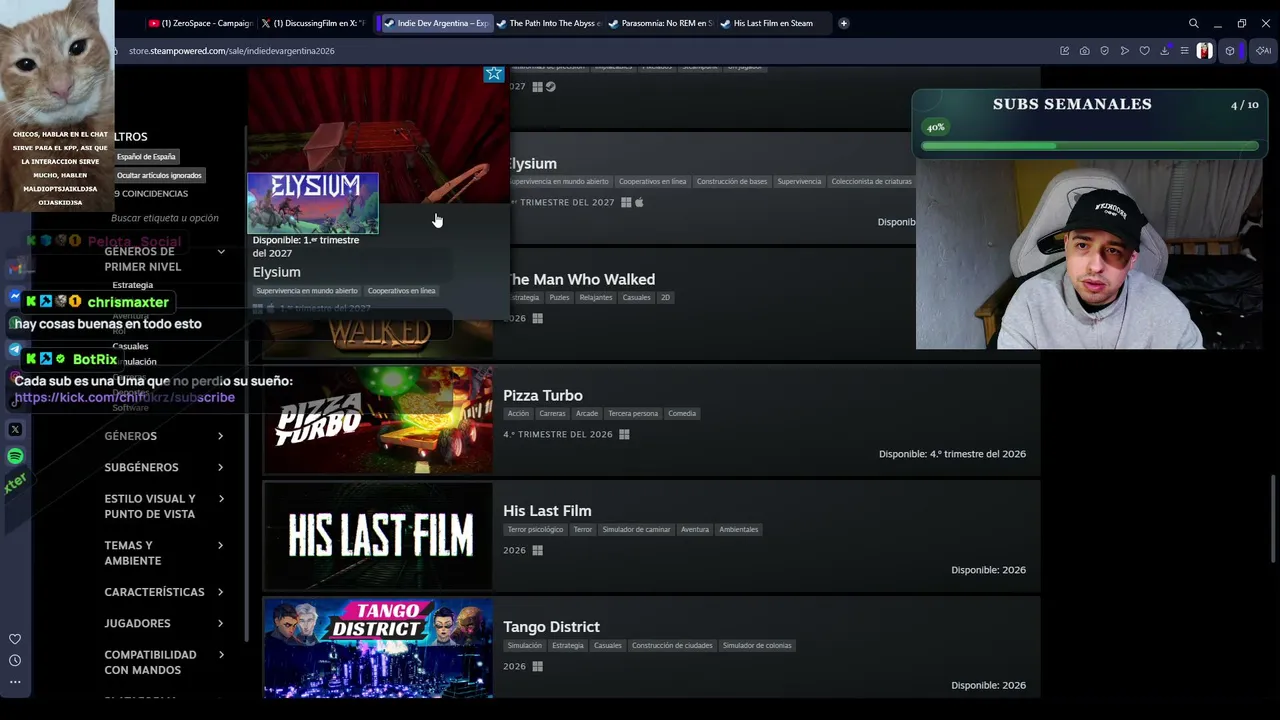1280x720 pixels.
Task: Switch to His Last Film en Steam tab
Action: point(772,23)
